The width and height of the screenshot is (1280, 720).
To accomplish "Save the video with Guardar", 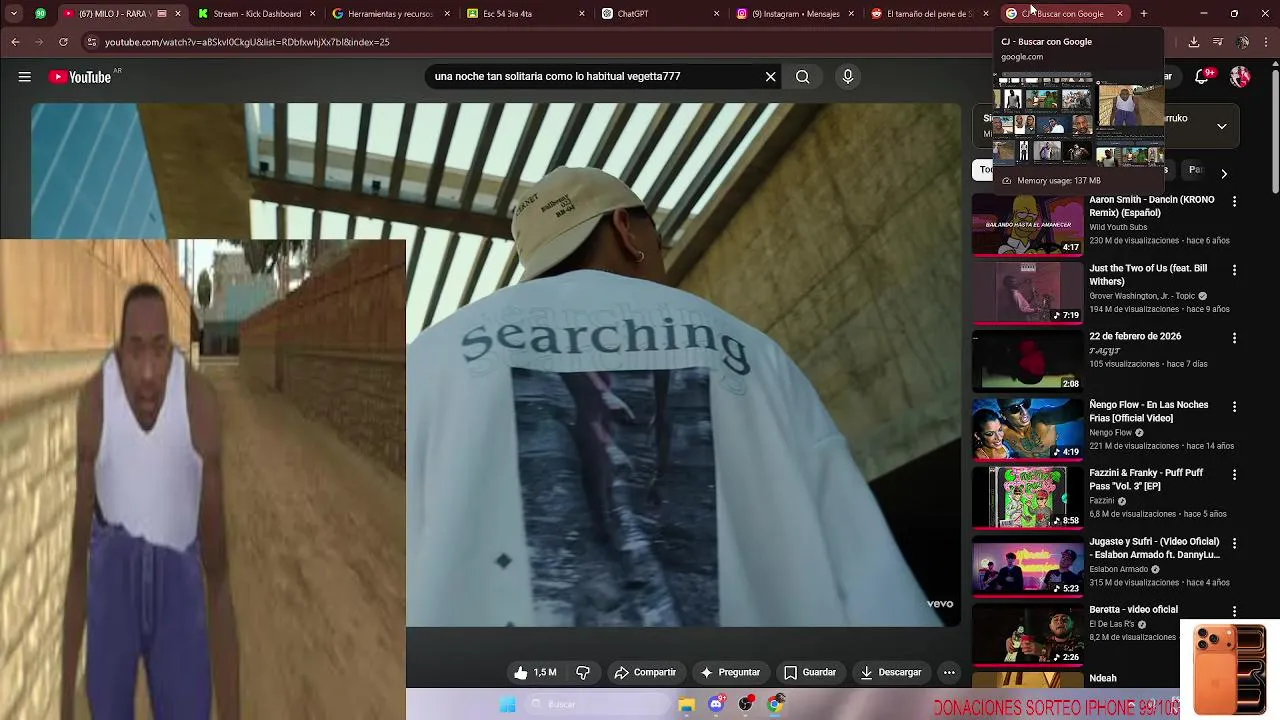I will point(810,672).
